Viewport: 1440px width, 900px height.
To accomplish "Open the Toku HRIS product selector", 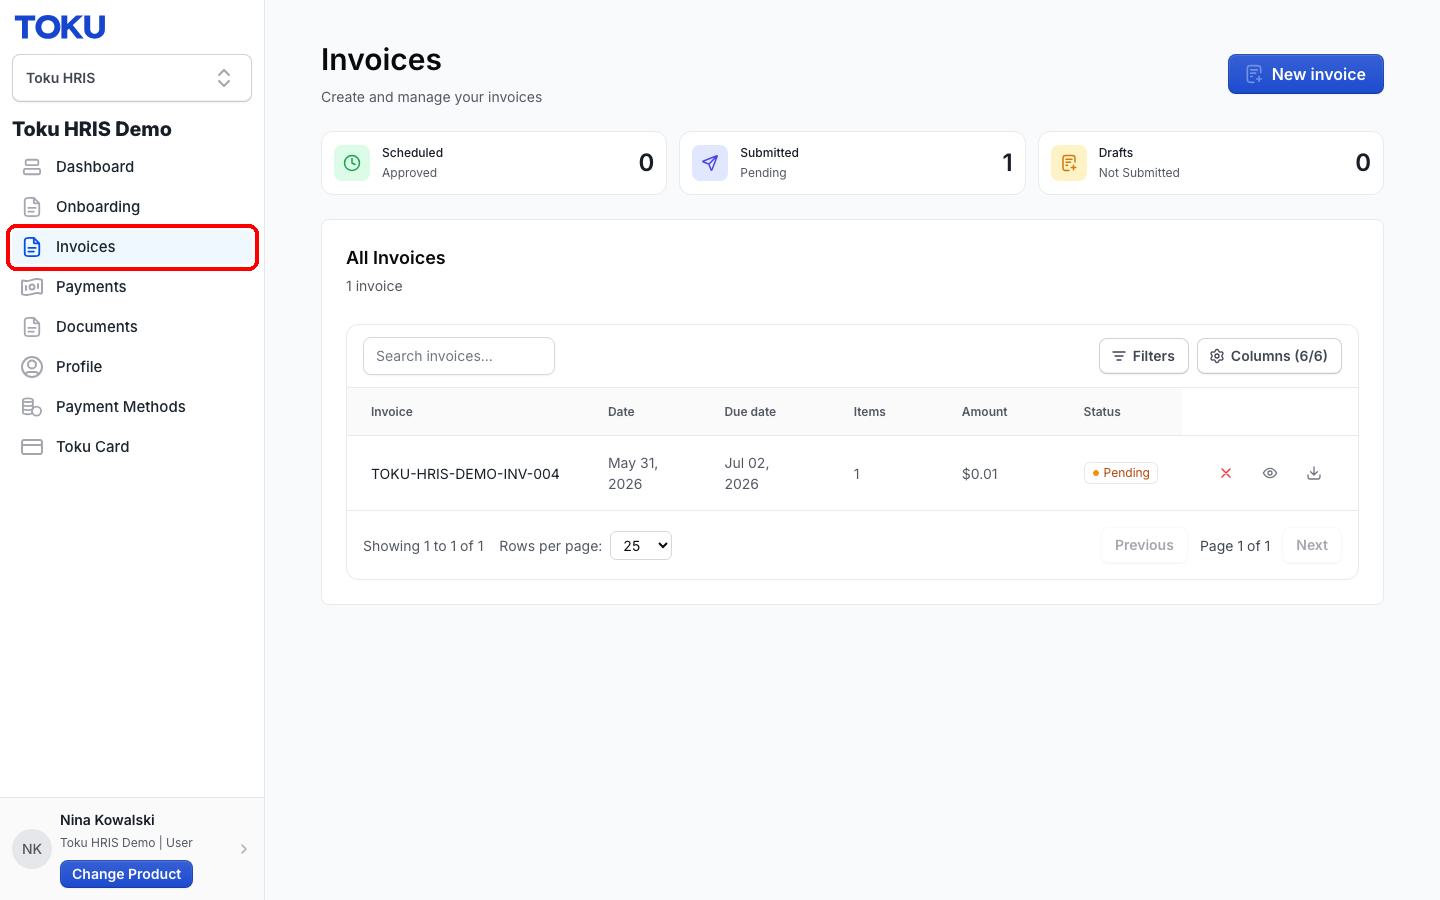I will [132, 78].
